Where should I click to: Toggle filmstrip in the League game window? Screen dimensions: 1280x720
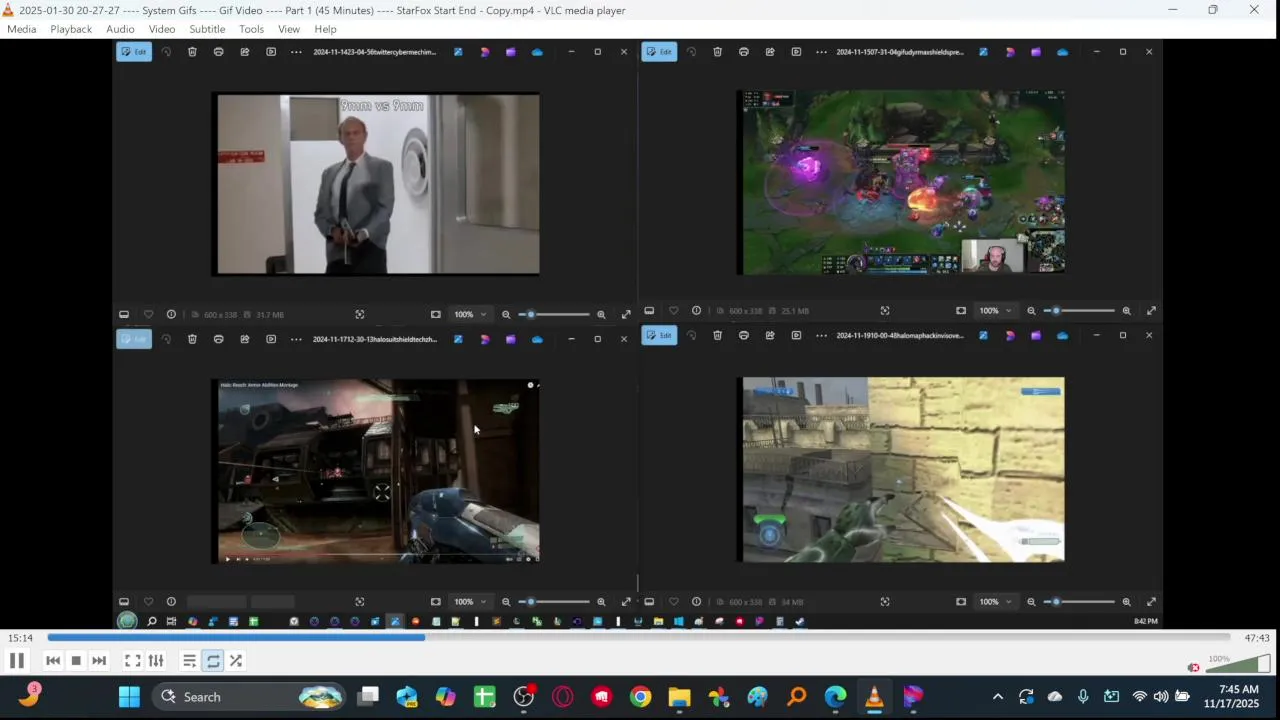[x=649, y=310]
